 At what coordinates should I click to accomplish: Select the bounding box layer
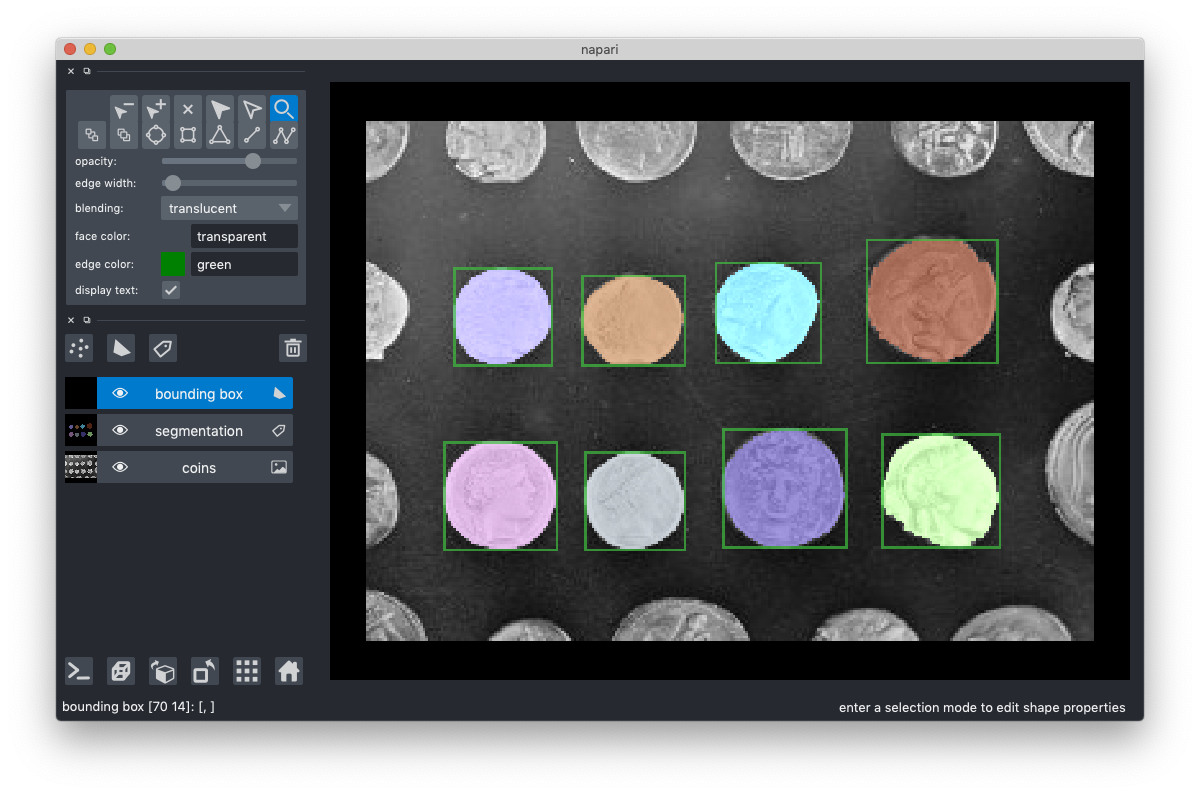pyautogui.click(x=196, y=393)
